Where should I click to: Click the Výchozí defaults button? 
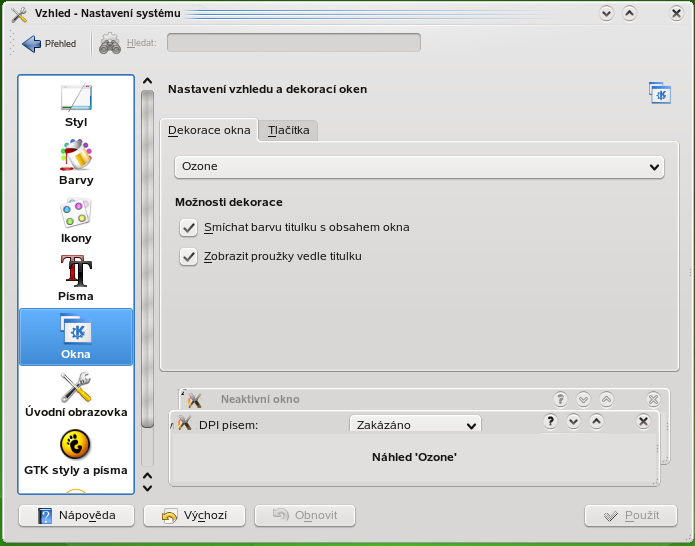tap(194, 515)
